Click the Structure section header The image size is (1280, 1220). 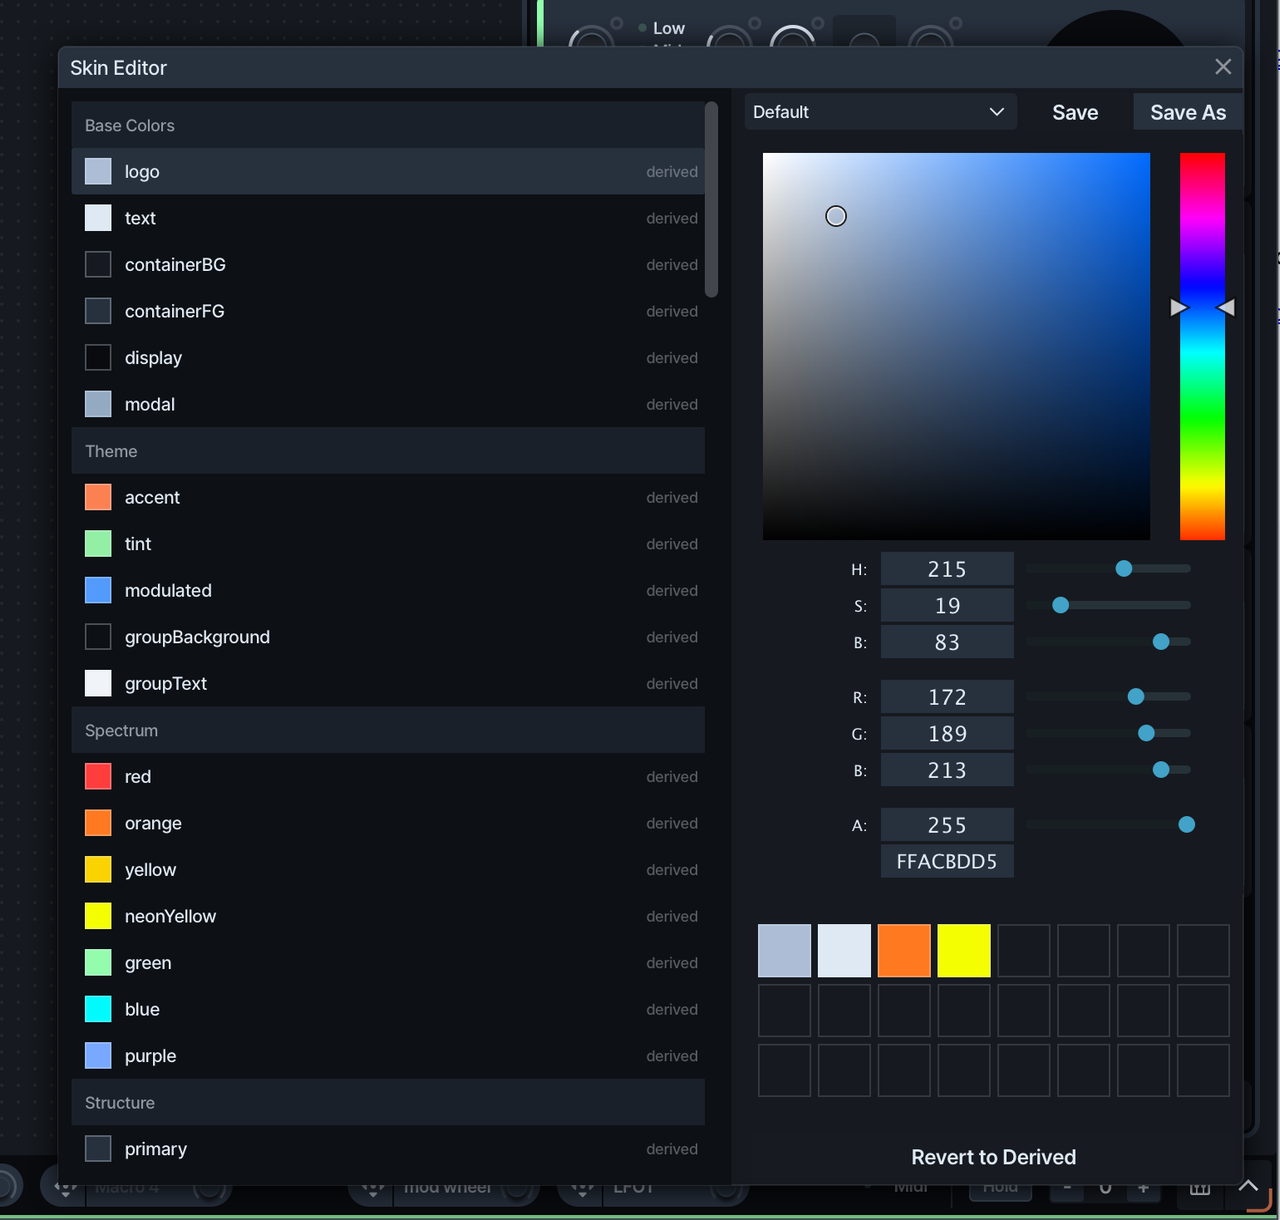click(x=388, y=1102)
